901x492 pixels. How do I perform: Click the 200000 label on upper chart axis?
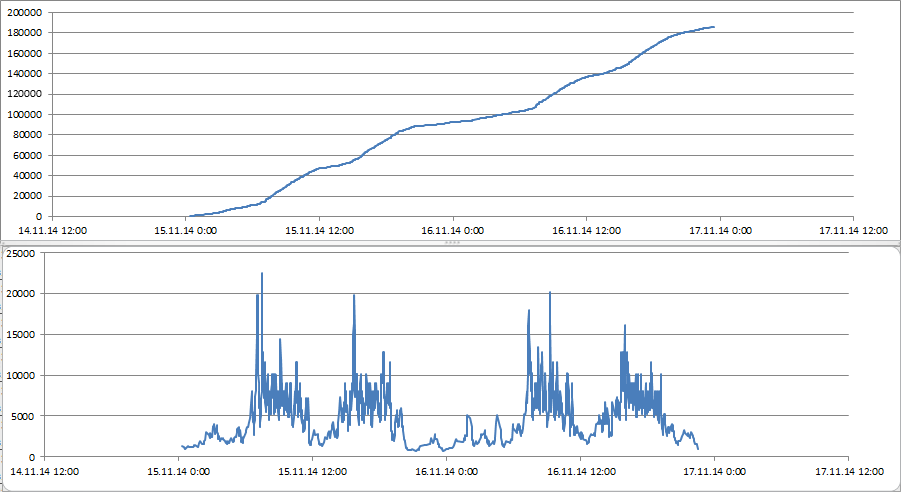click(x=24, y=12)
